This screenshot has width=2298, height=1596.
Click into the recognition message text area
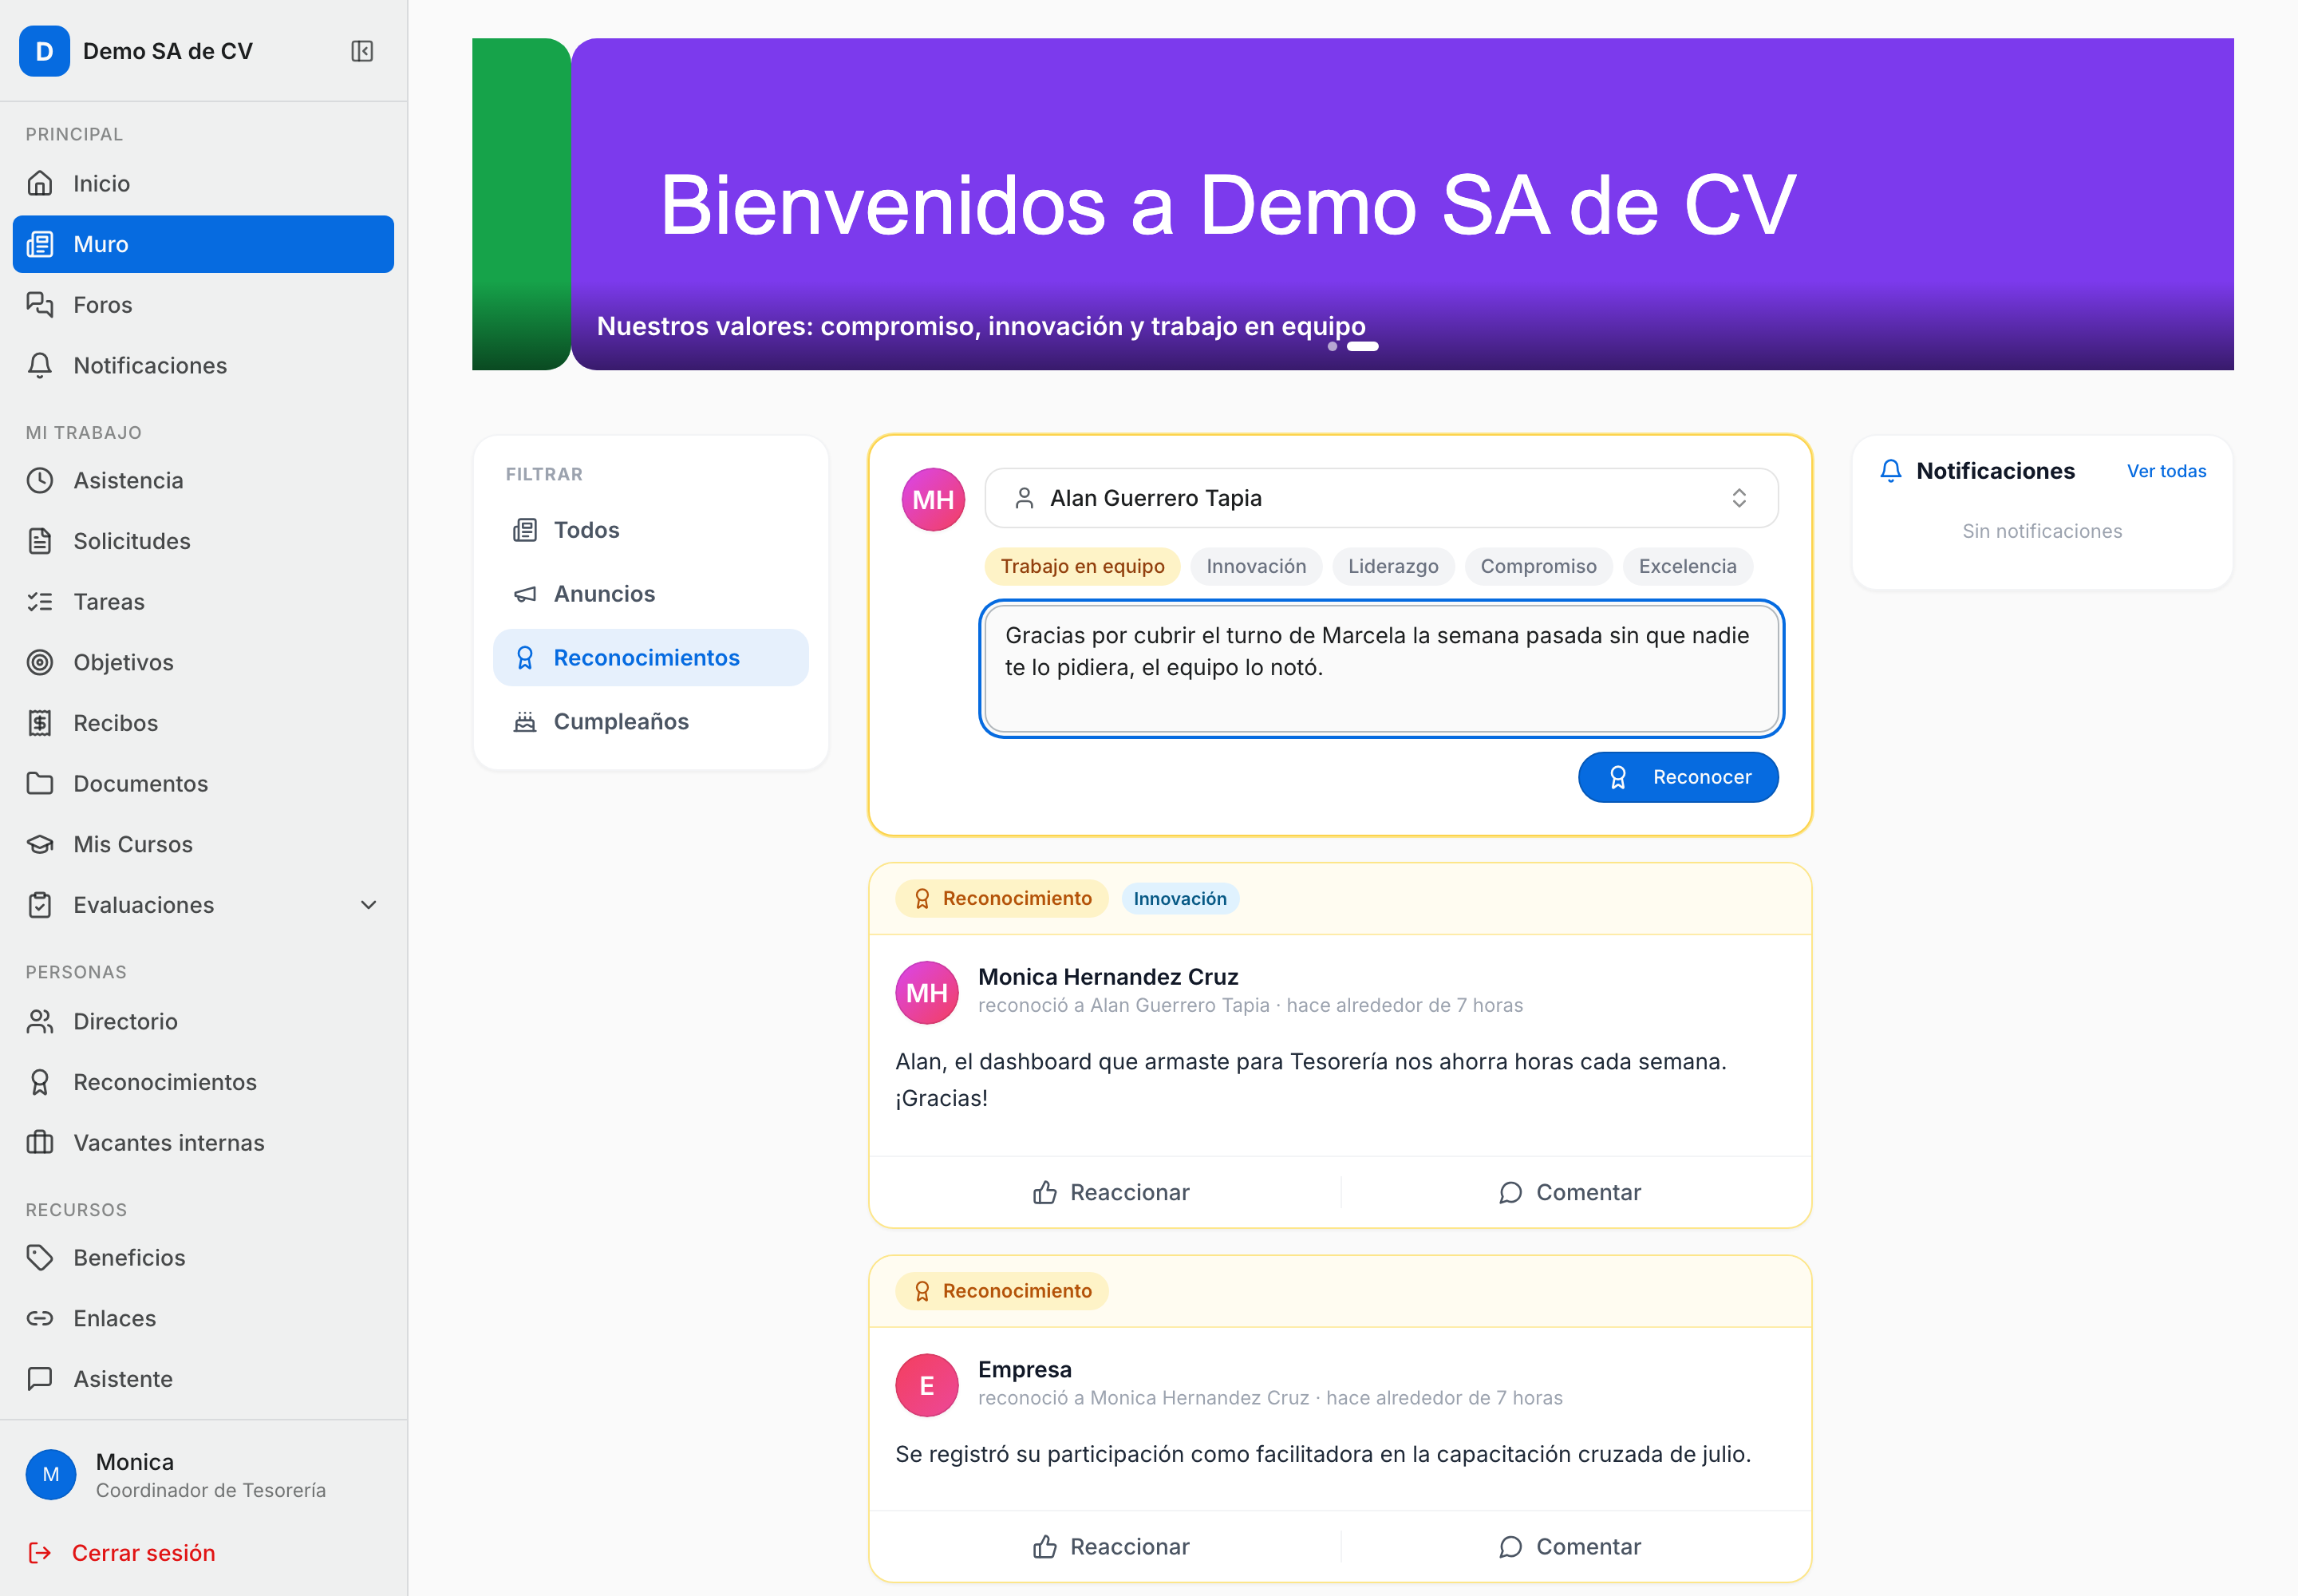pyautogui.click(x=1381, y=669)
